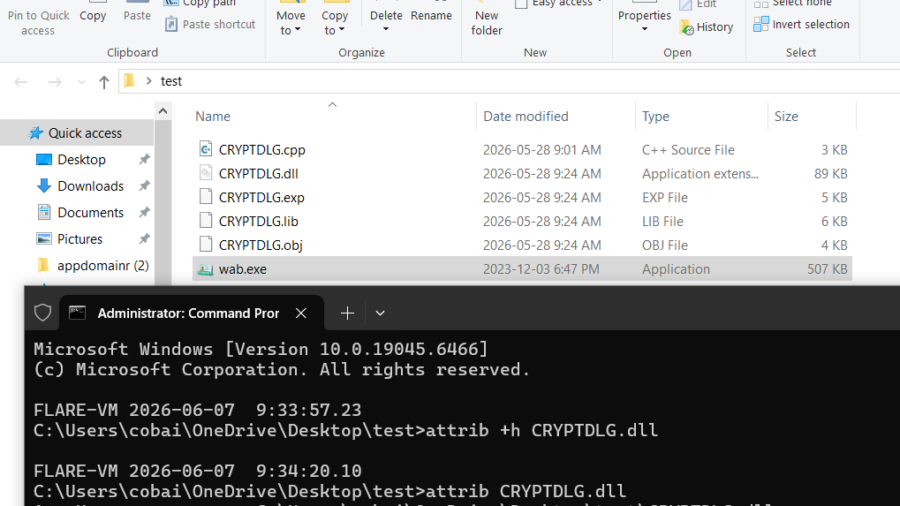The height and width of the screenshot is (506, 900).
Task: Click the wab.exe application icon
Action: [x=205, y=269]
